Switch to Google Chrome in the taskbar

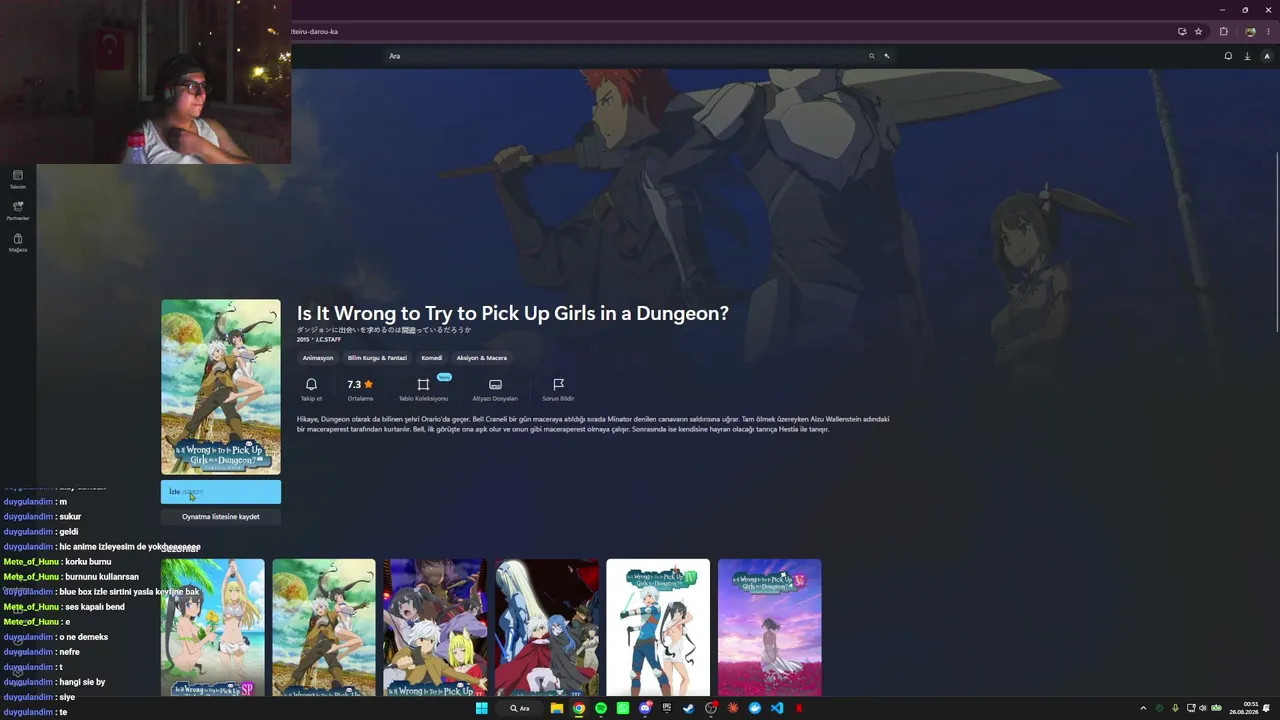pos(579,708)
